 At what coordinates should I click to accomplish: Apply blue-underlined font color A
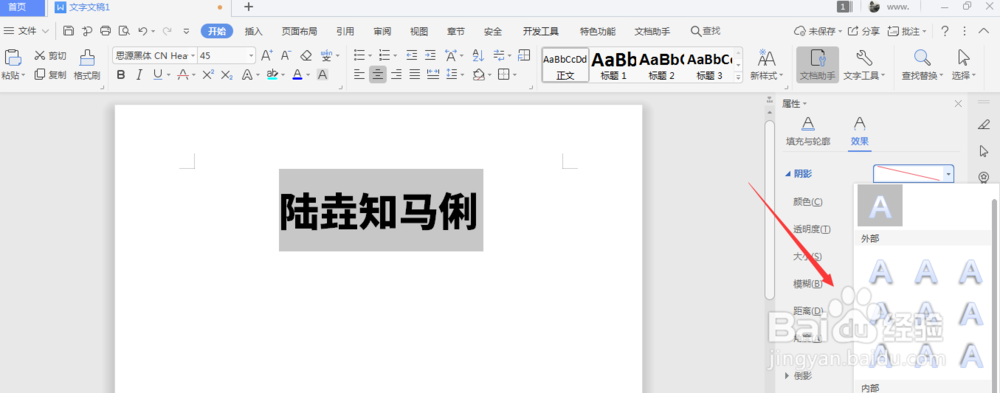297,75
